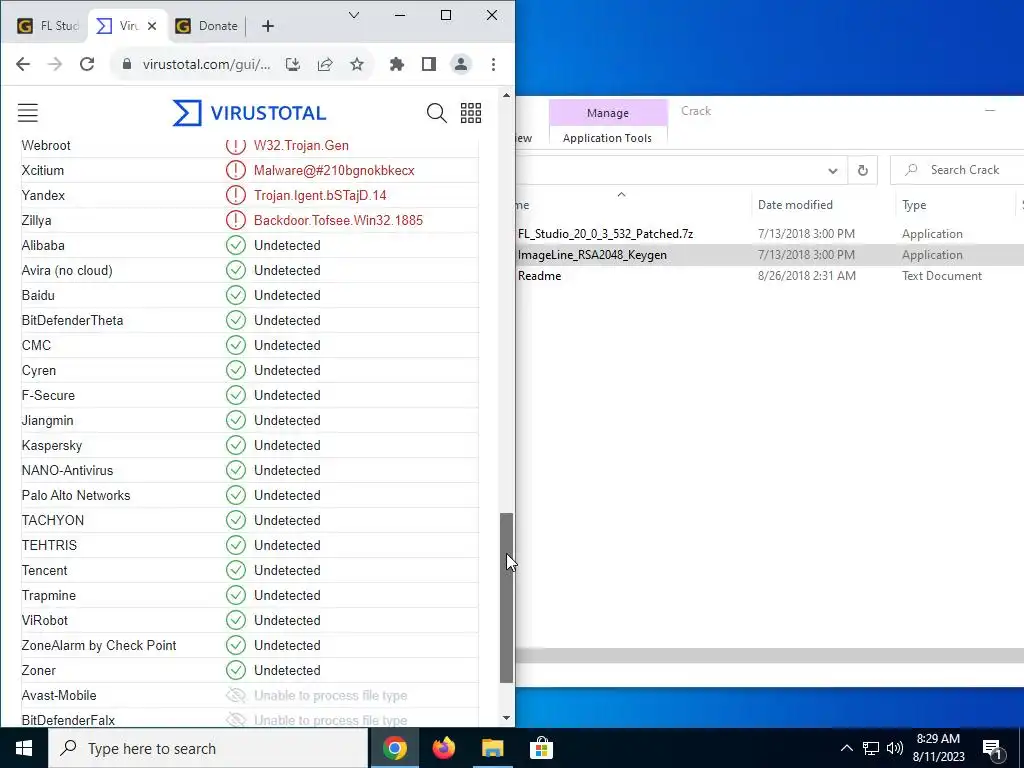
Task: Toggle Chrome side panel icon
Action: point(428,64)
